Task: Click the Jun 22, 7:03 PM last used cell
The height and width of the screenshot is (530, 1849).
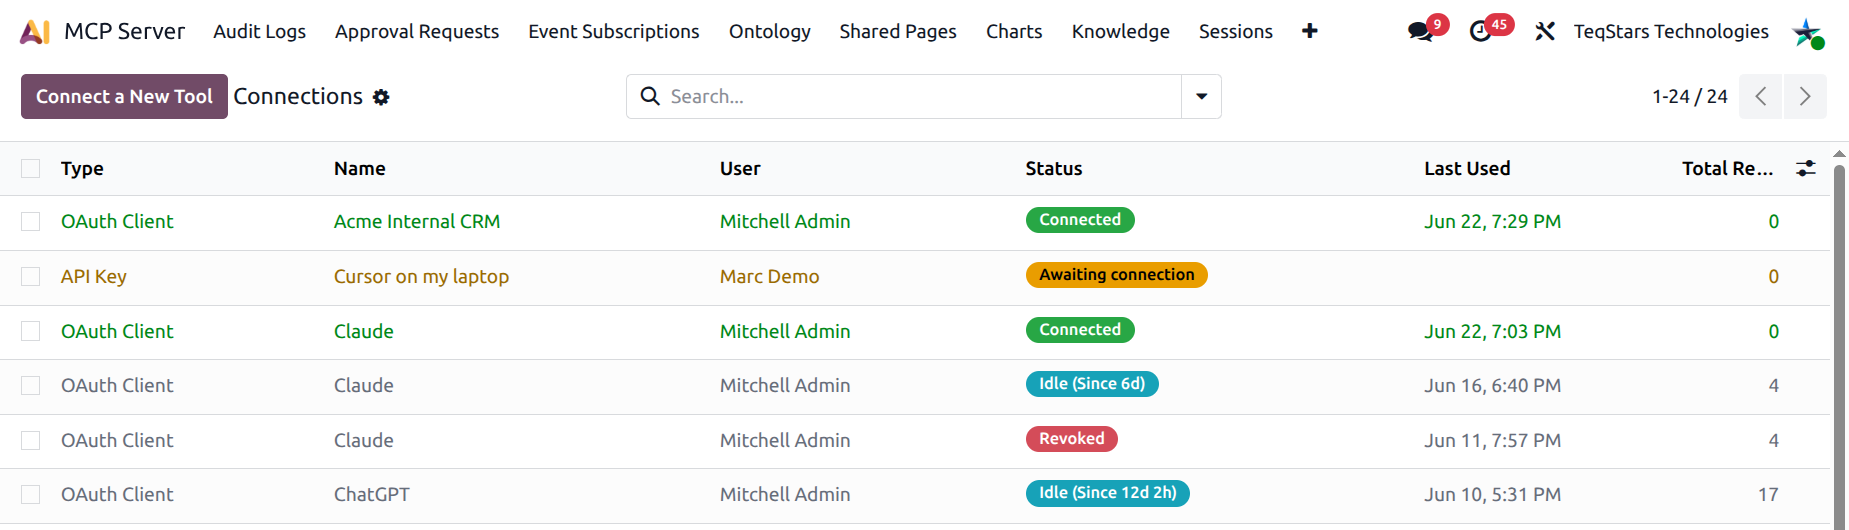Action: coord(1493,331)
